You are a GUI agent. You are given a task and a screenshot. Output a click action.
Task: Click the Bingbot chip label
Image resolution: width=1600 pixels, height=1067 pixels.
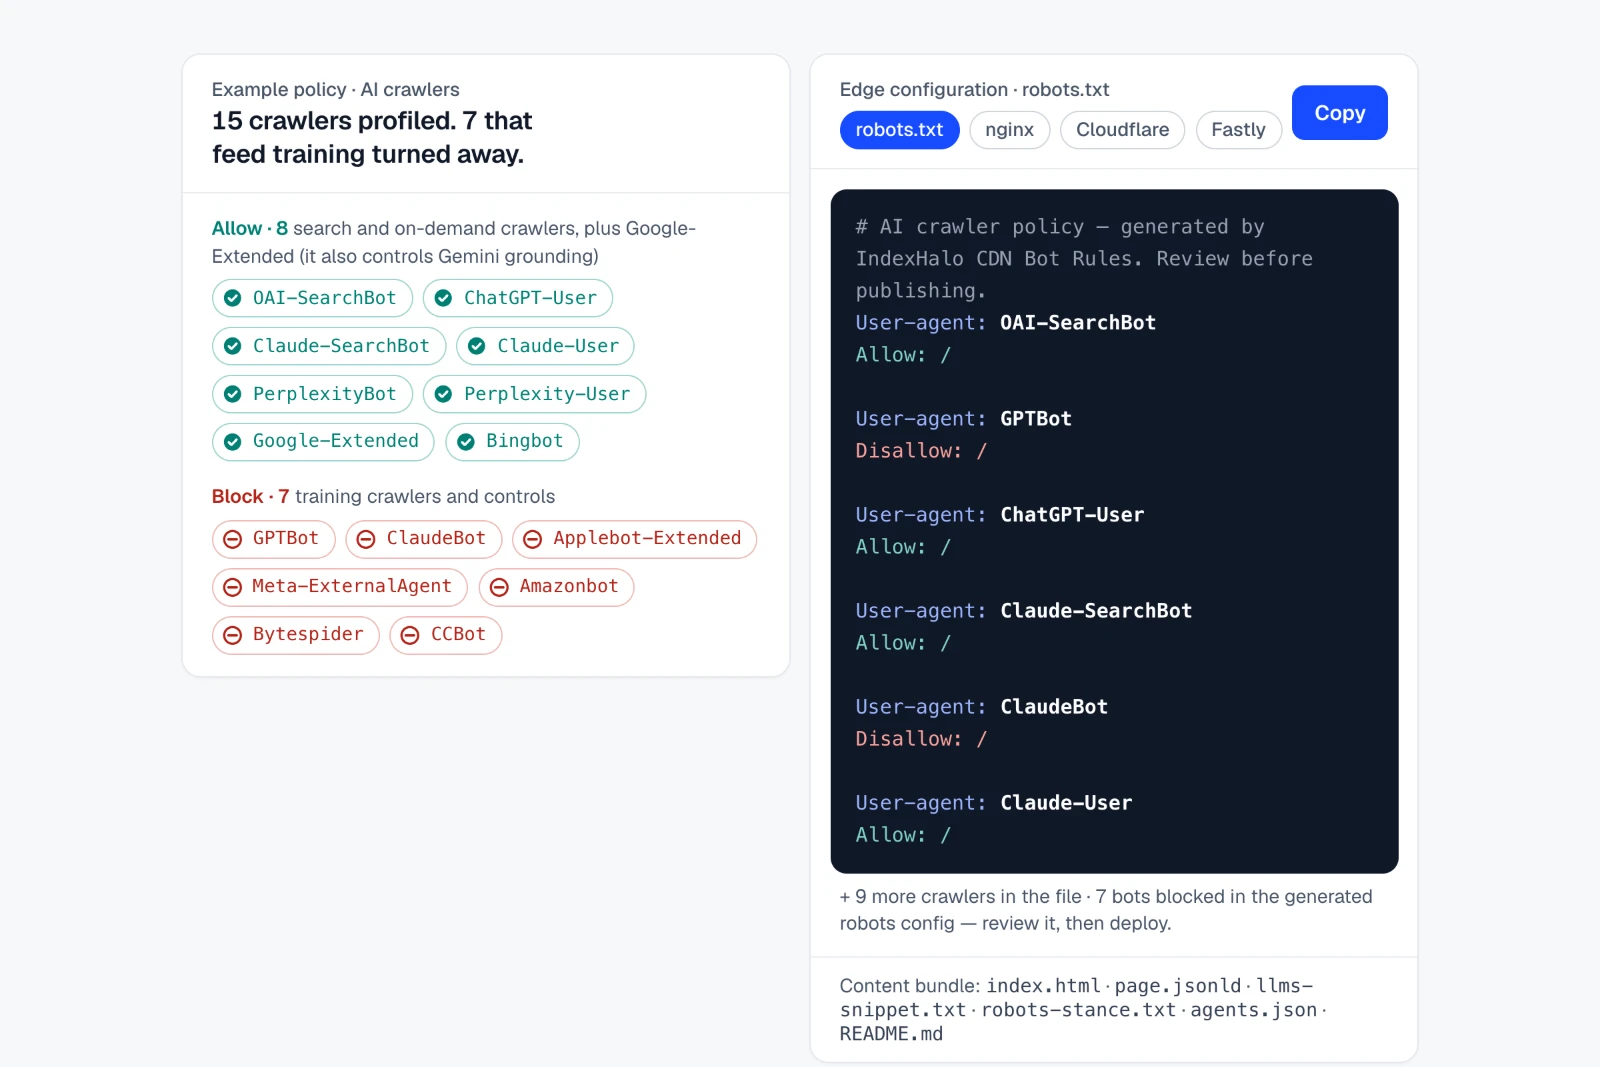click(x=524, y=441)
